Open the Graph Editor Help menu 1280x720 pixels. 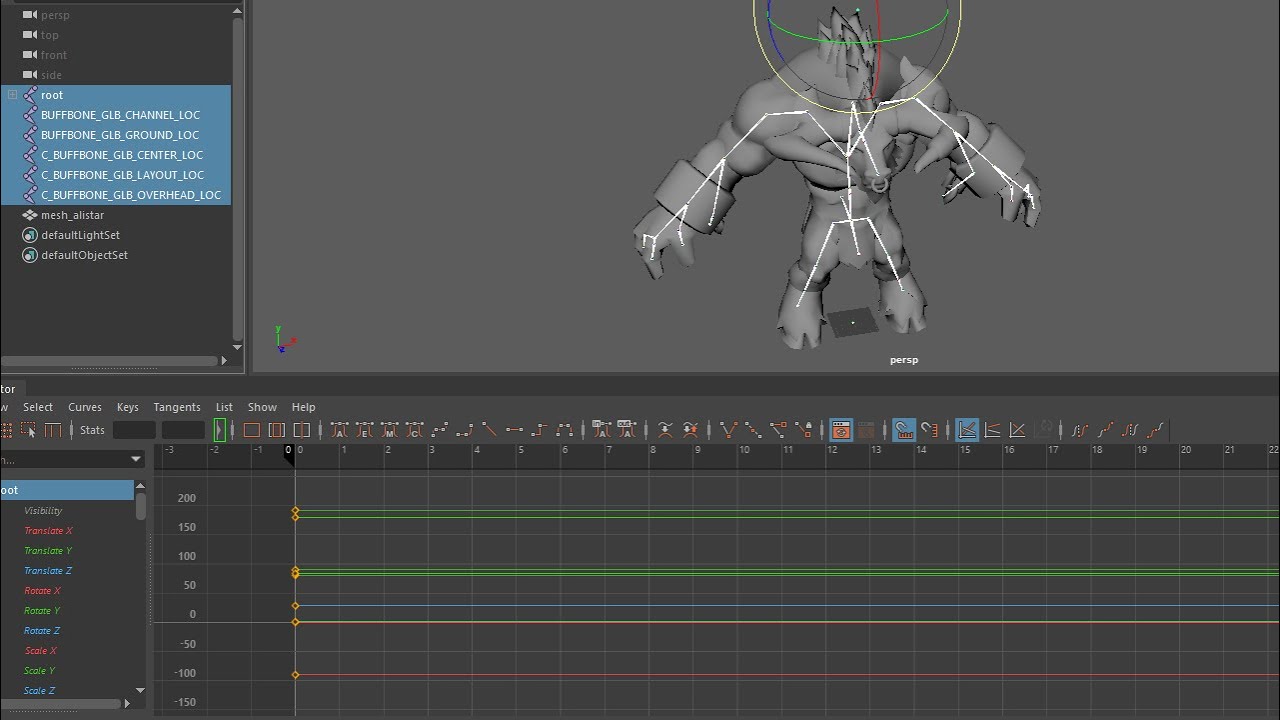coord(303,407)
